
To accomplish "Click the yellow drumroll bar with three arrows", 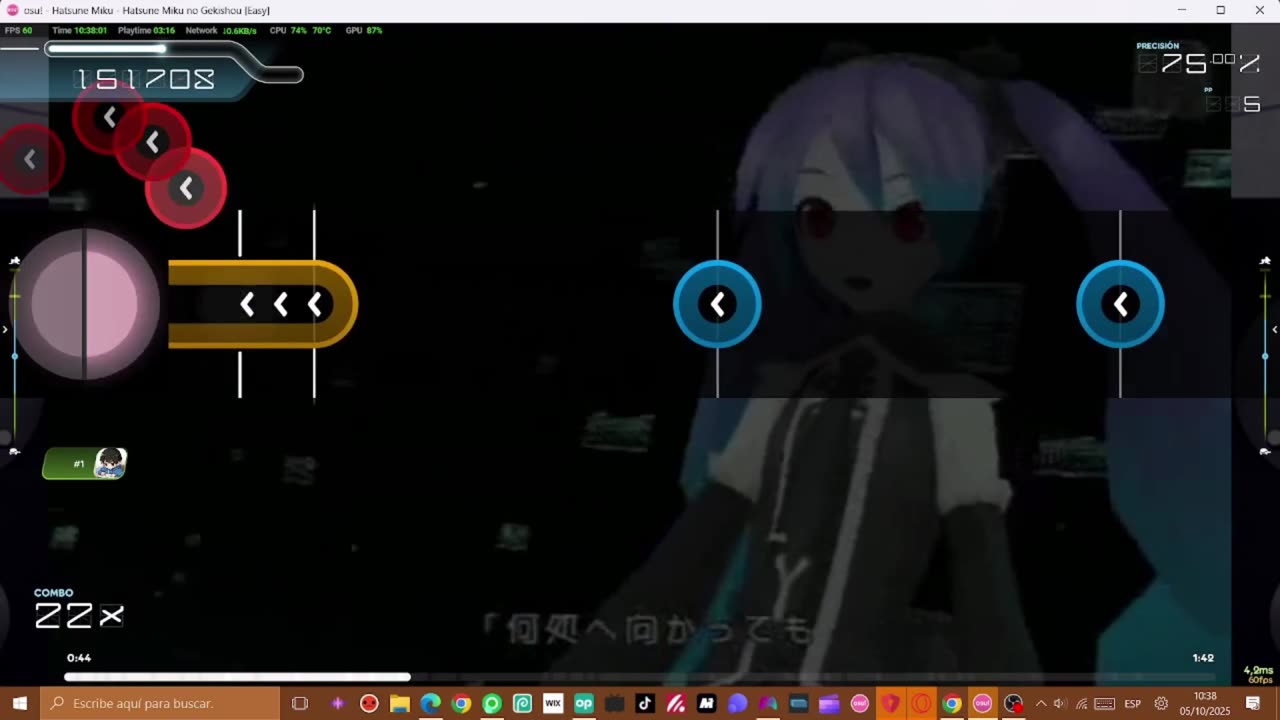I will [263, 304].
